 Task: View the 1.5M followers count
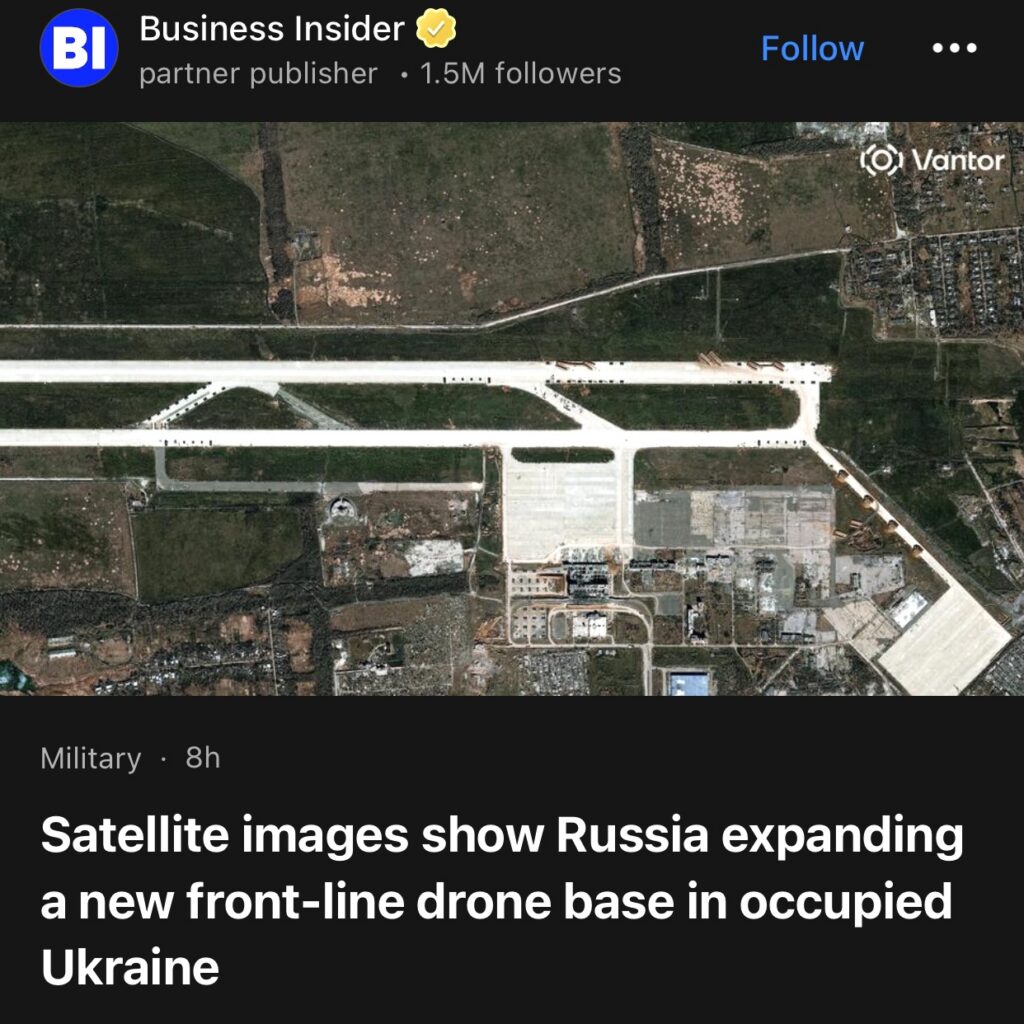click(520, 74)
